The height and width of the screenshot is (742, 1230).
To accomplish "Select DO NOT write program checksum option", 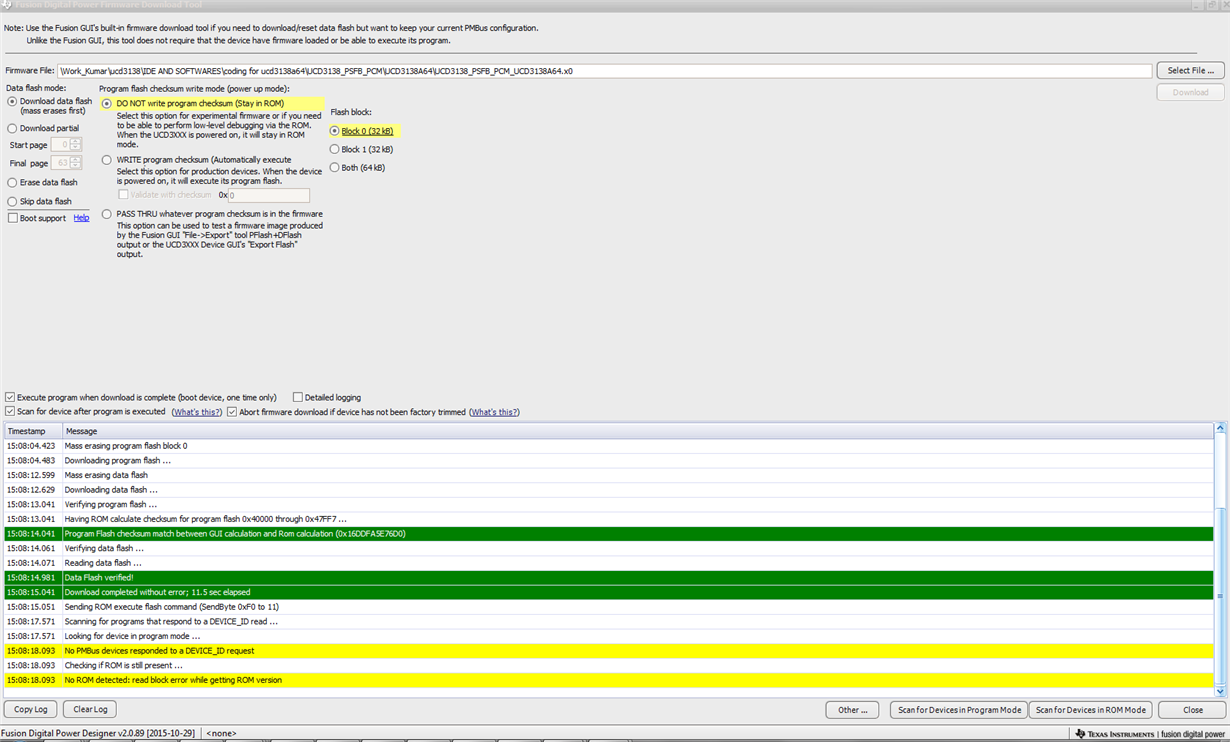I will (x=106, y=103).
